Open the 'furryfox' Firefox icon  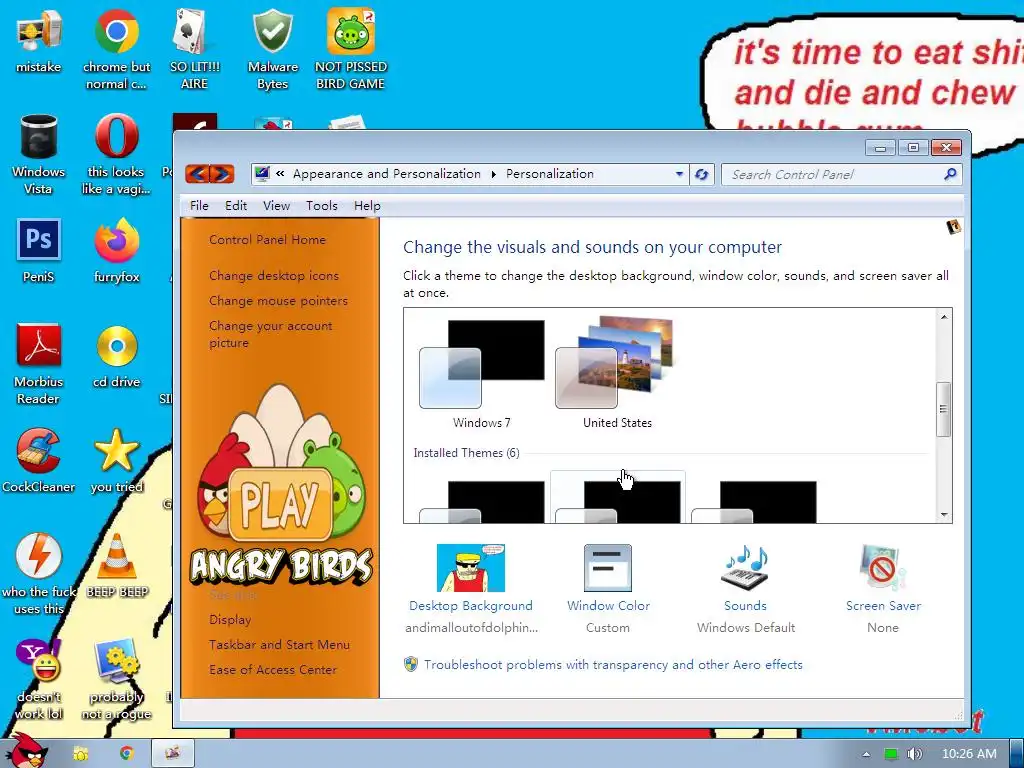(116, 251)
